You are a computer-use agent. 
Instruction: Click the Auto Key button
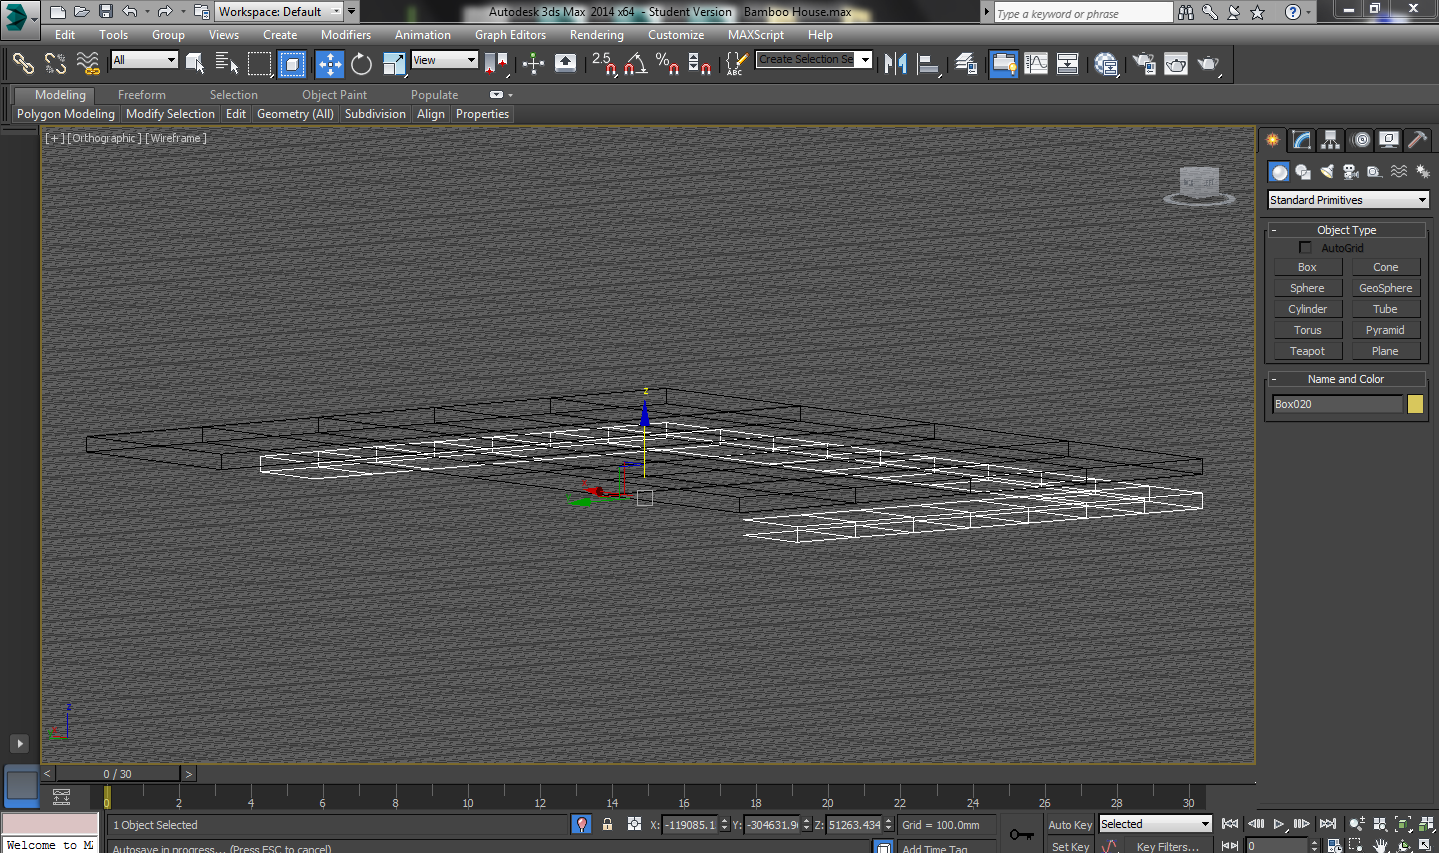[x=1070, y=825]
